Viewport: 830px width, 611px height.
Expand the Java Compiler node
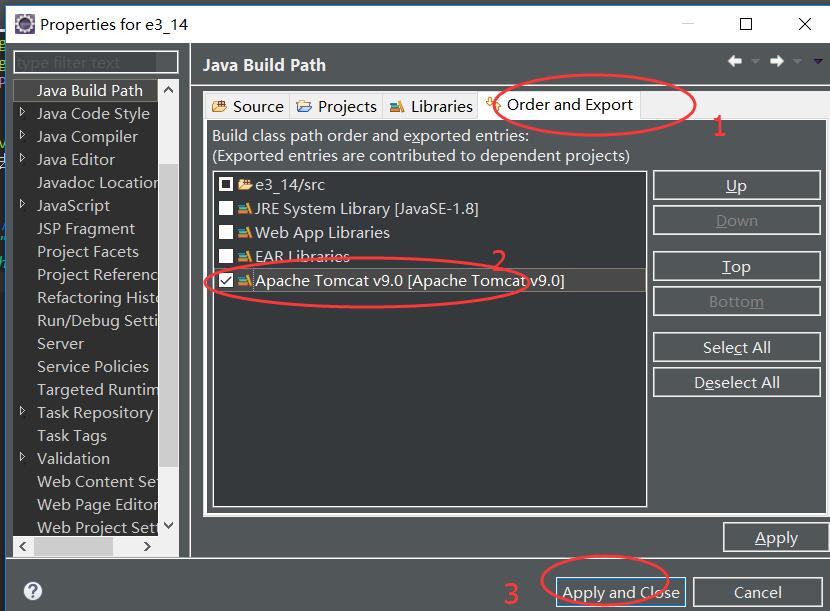(22, 135)
